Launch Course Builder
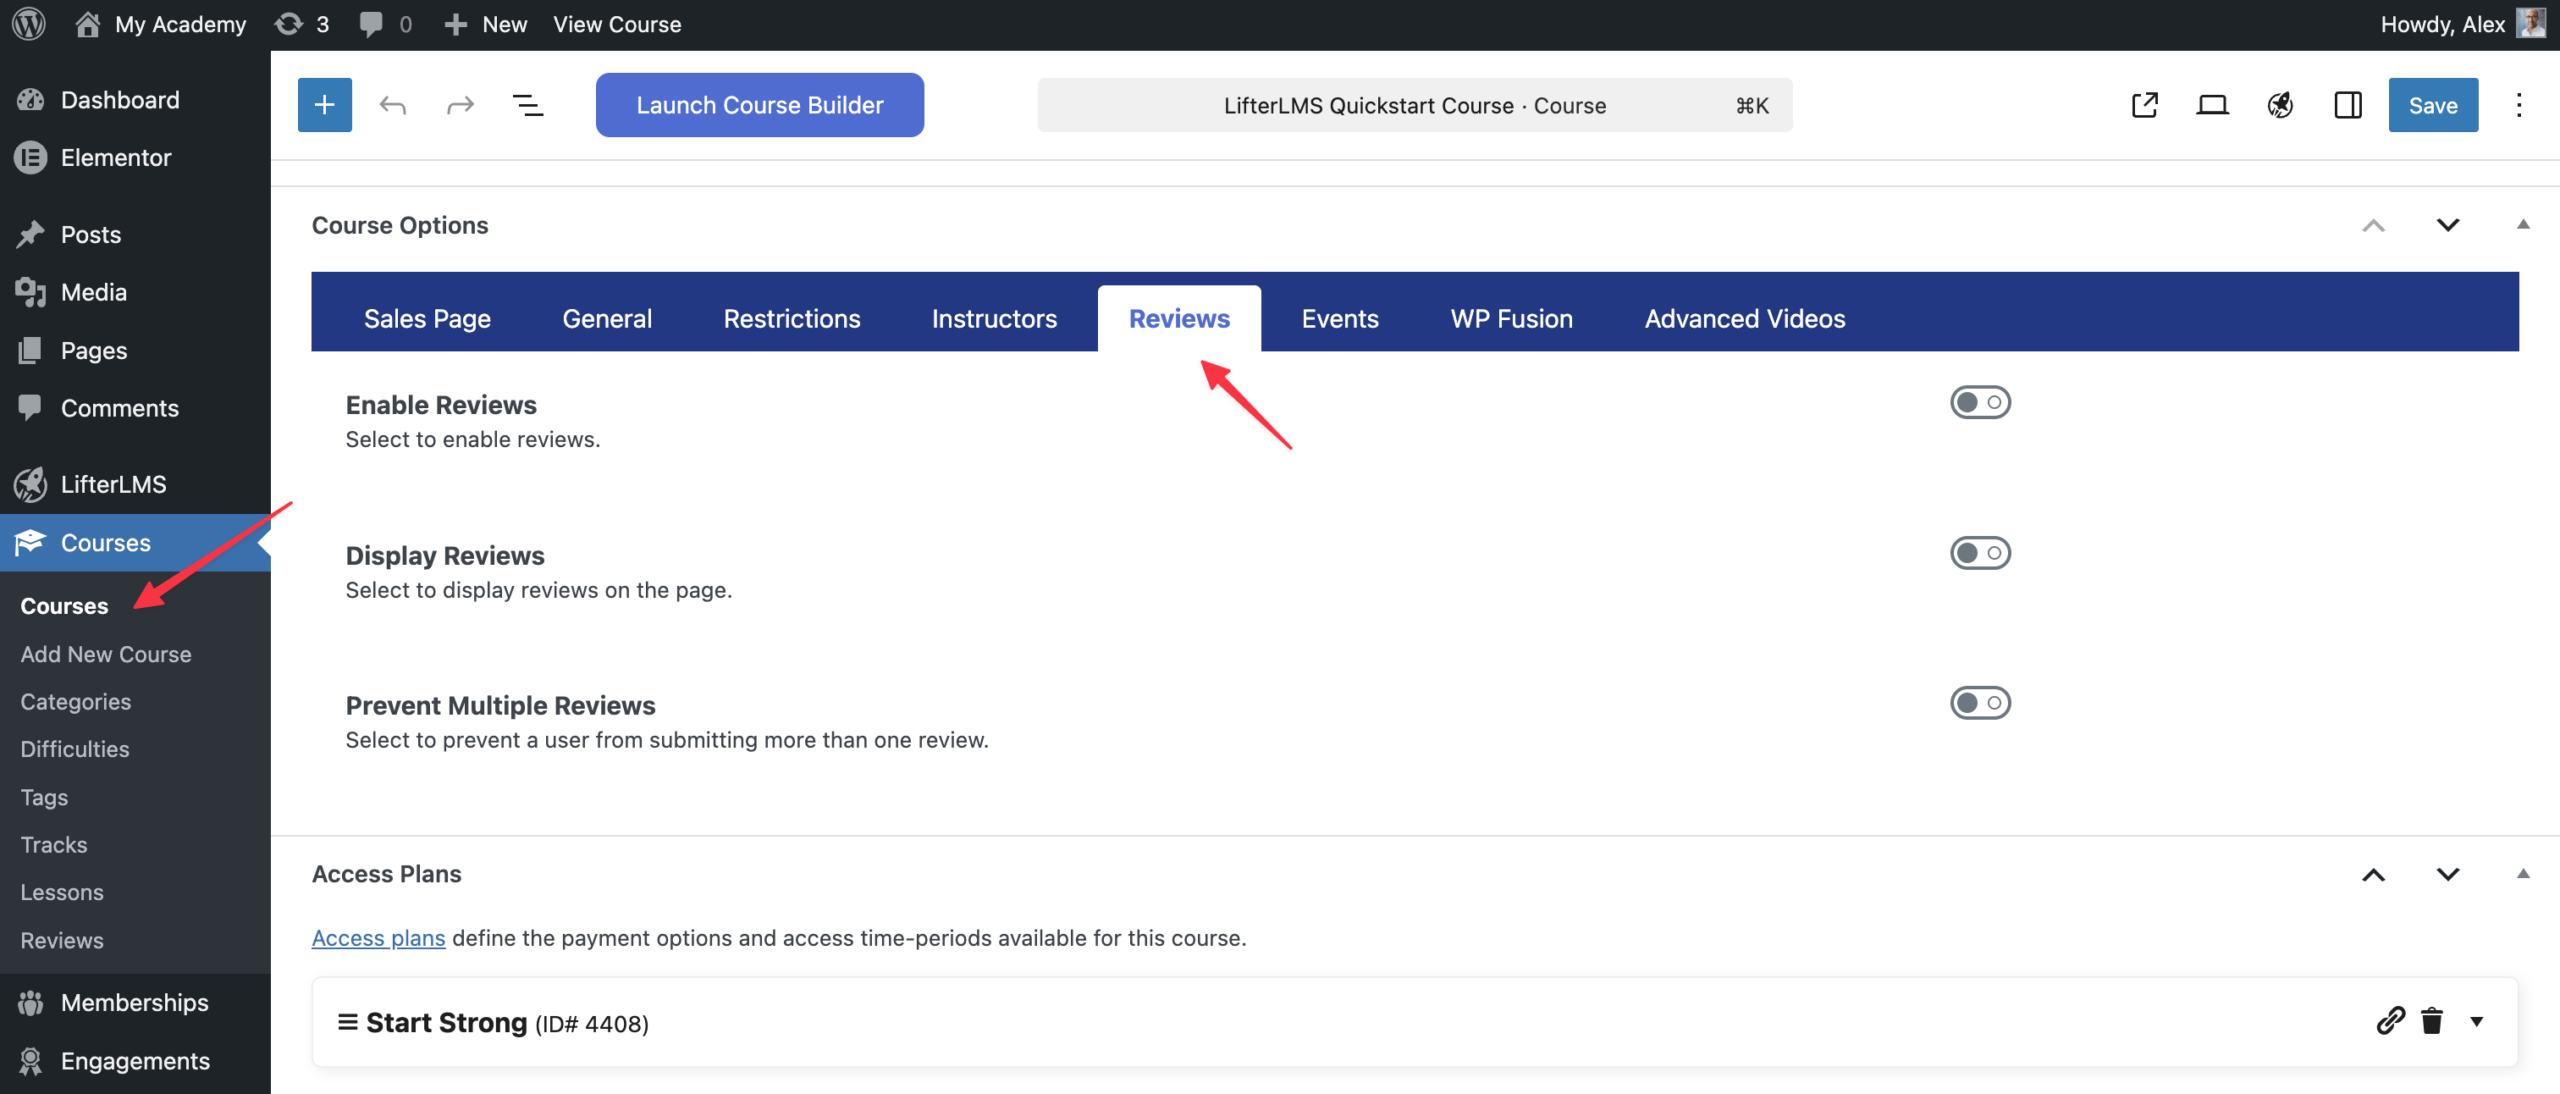This screenshot has width=2560, height=1094. pos(760,105)
